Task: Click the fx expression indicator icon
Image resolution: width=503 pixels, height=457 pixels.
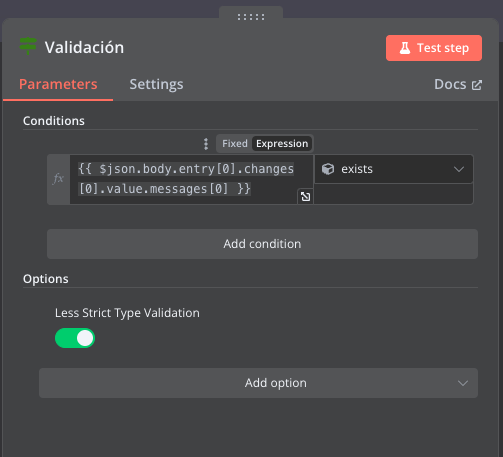Action: 59,179
